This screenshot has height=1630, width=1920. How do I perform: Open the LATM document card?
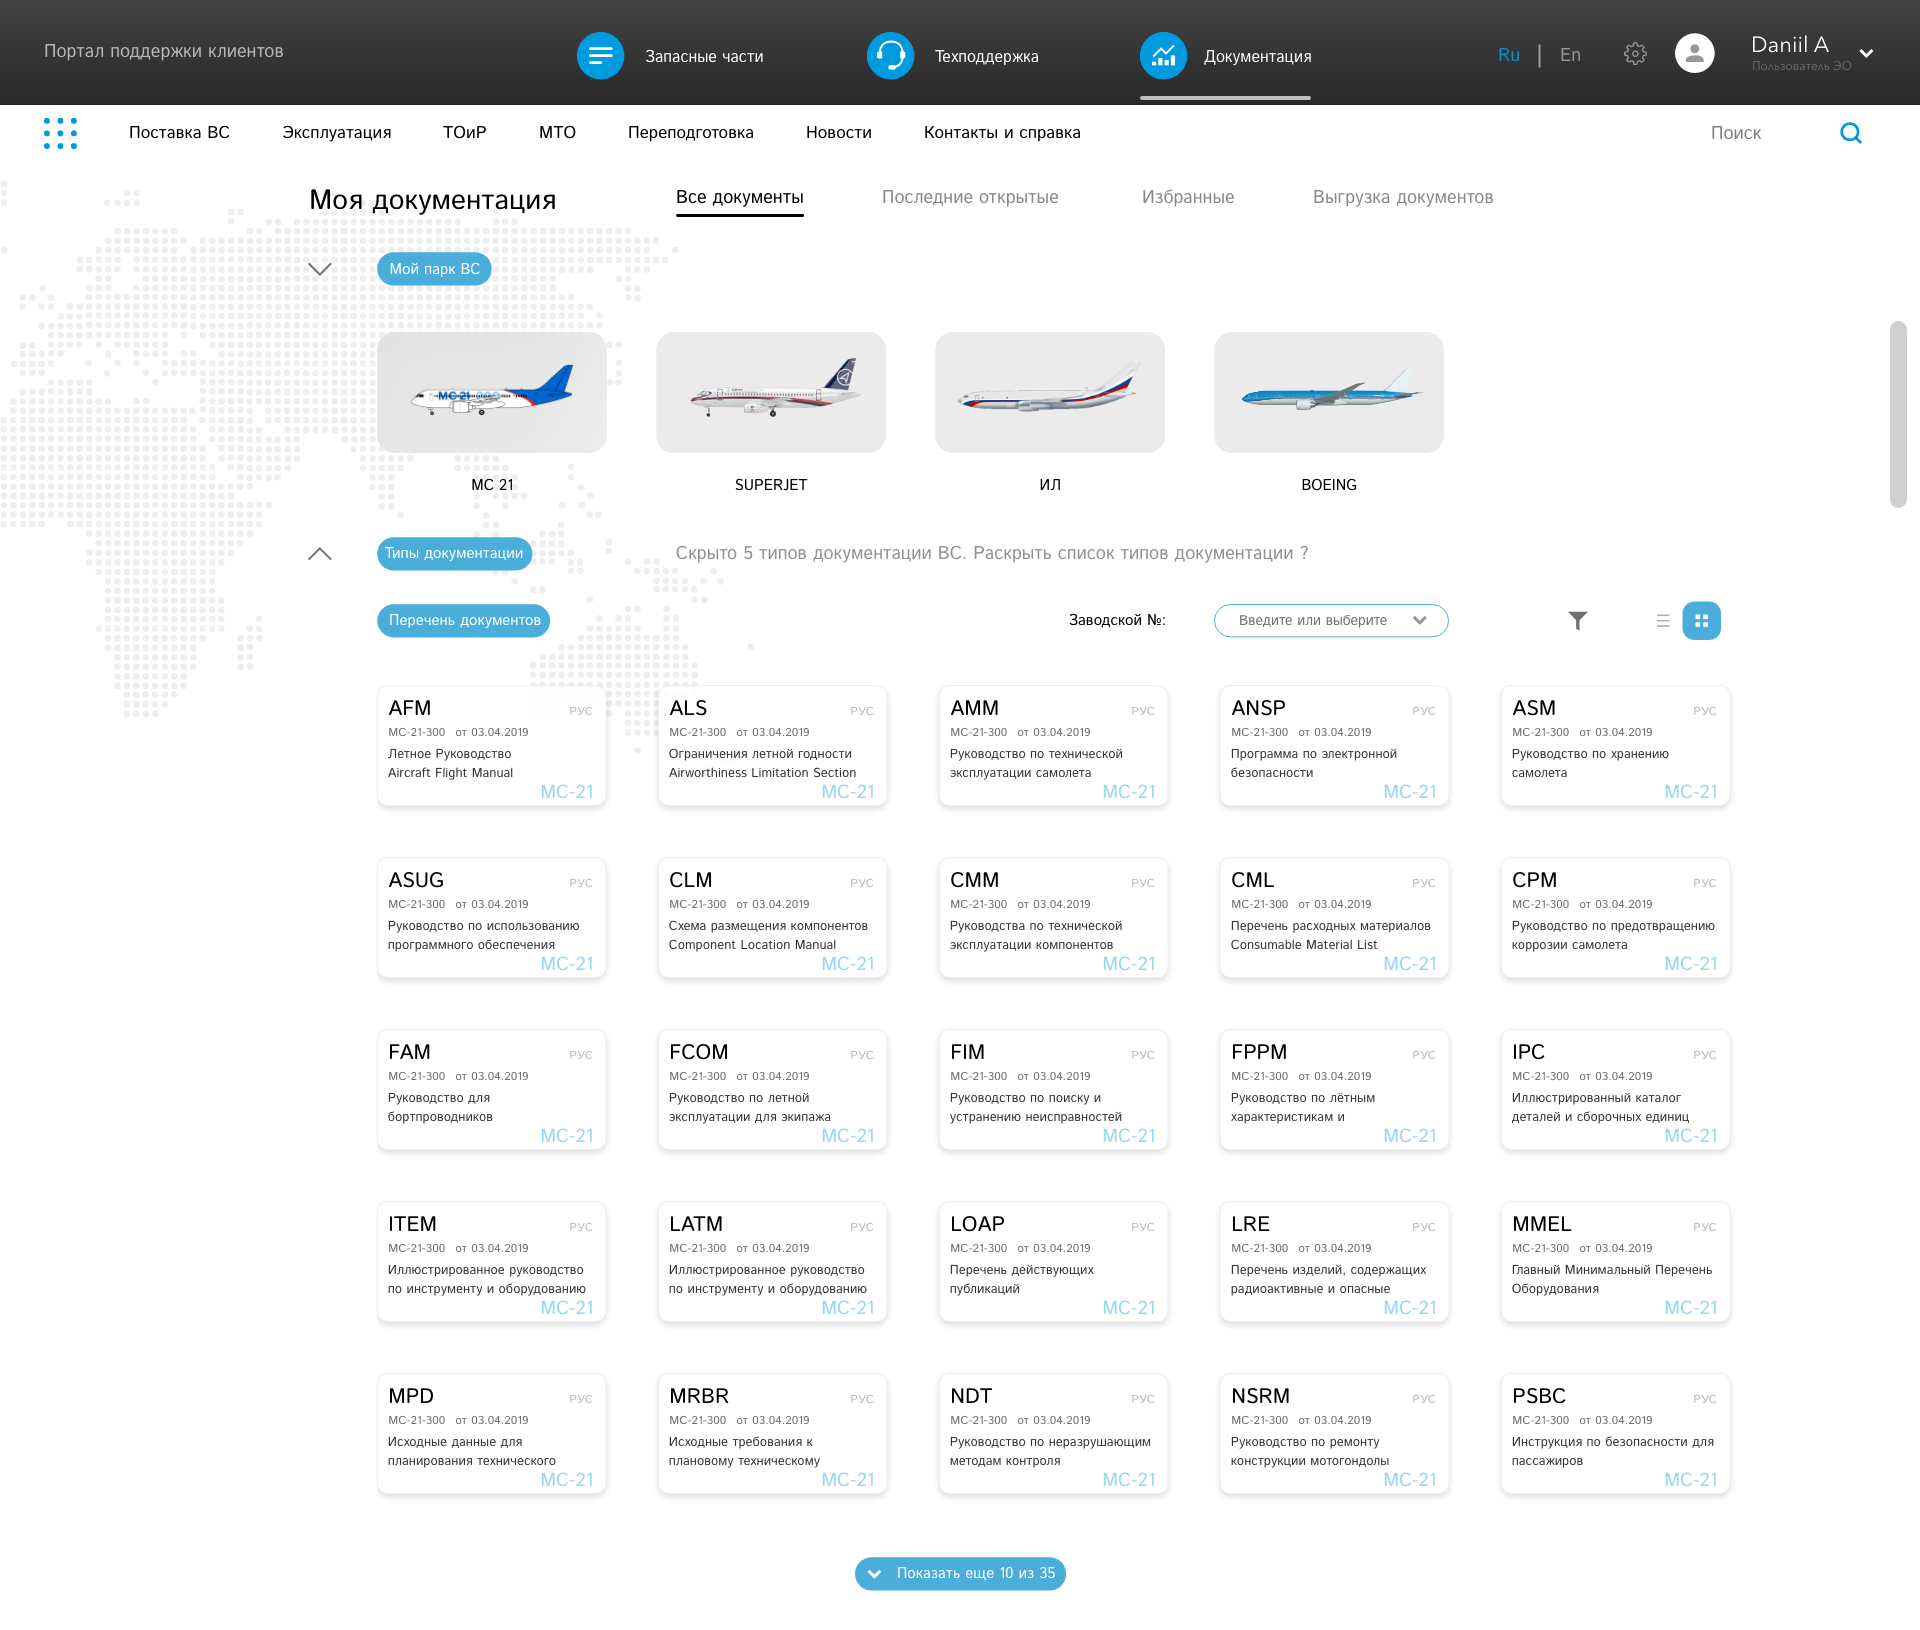773,1262
